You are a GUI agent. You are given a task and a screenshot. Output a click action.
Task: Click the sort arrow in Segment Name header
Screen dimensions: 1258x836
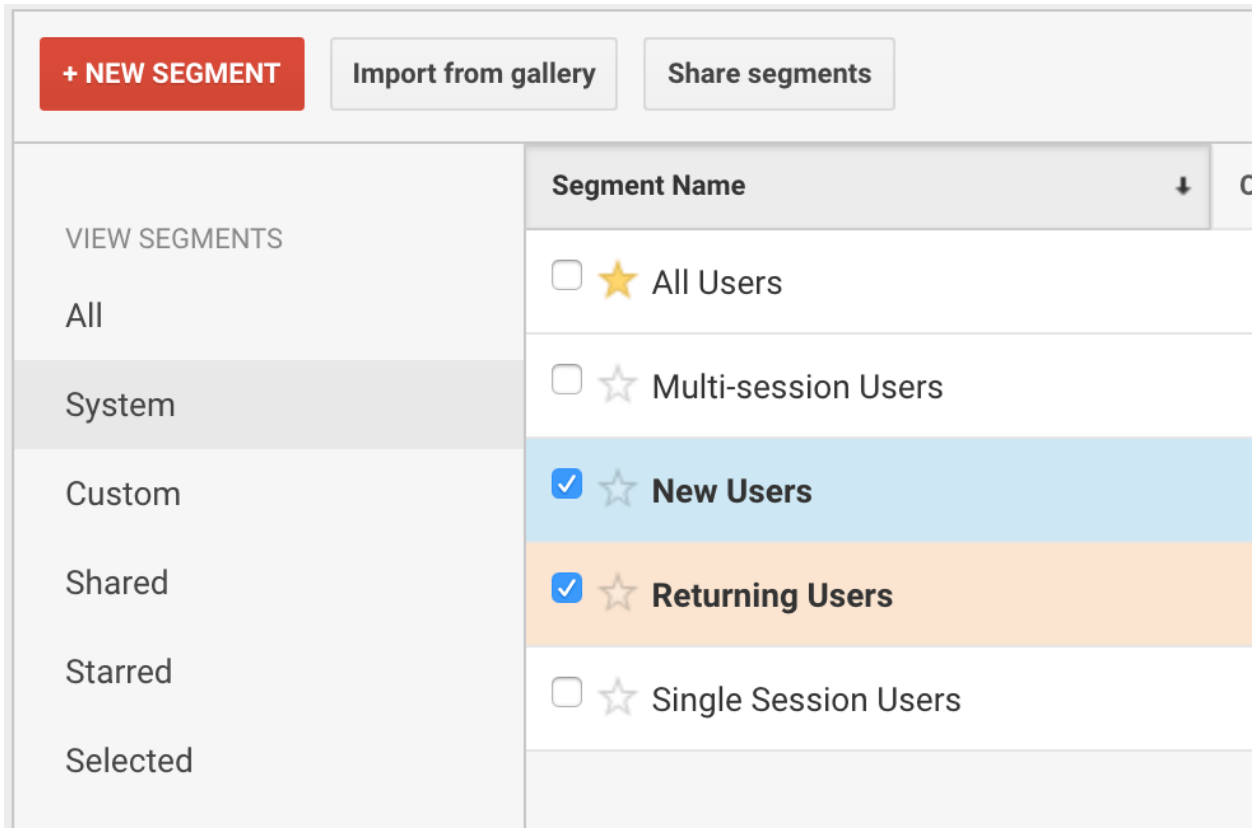pyautogui.click(x=1183, y=186)
